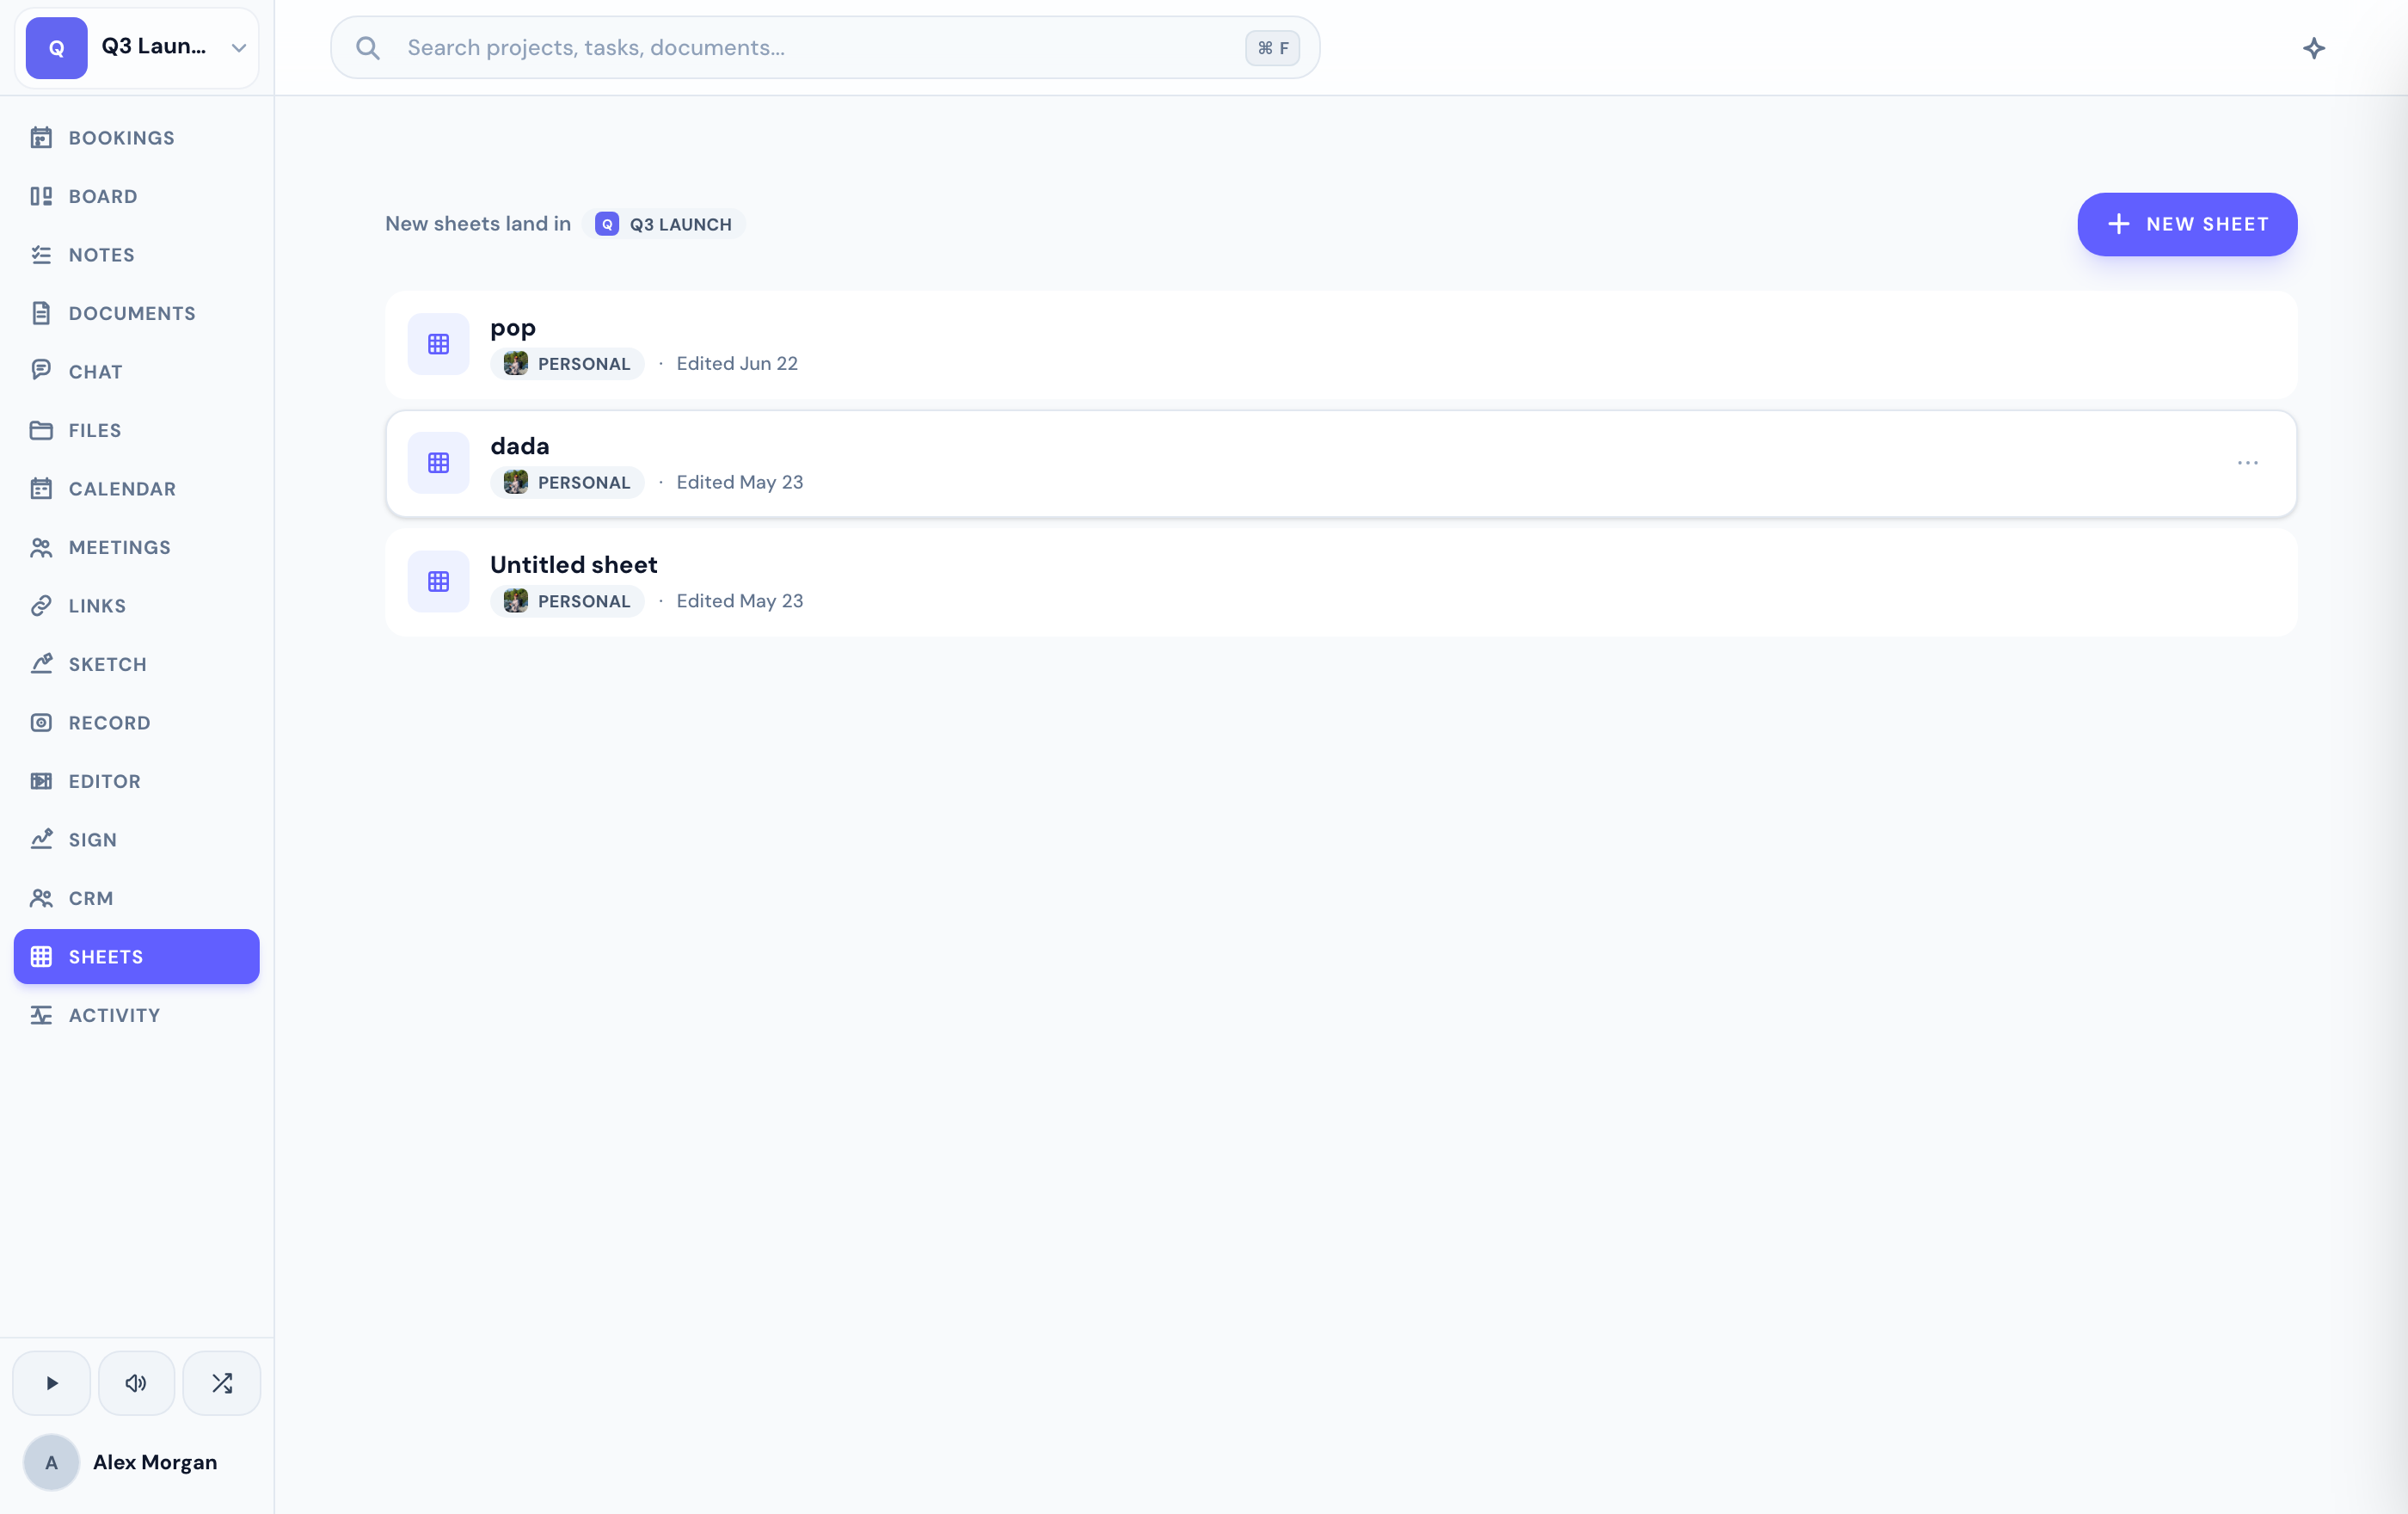Click the PERSONAL tag on dada row

pos(567,483)
